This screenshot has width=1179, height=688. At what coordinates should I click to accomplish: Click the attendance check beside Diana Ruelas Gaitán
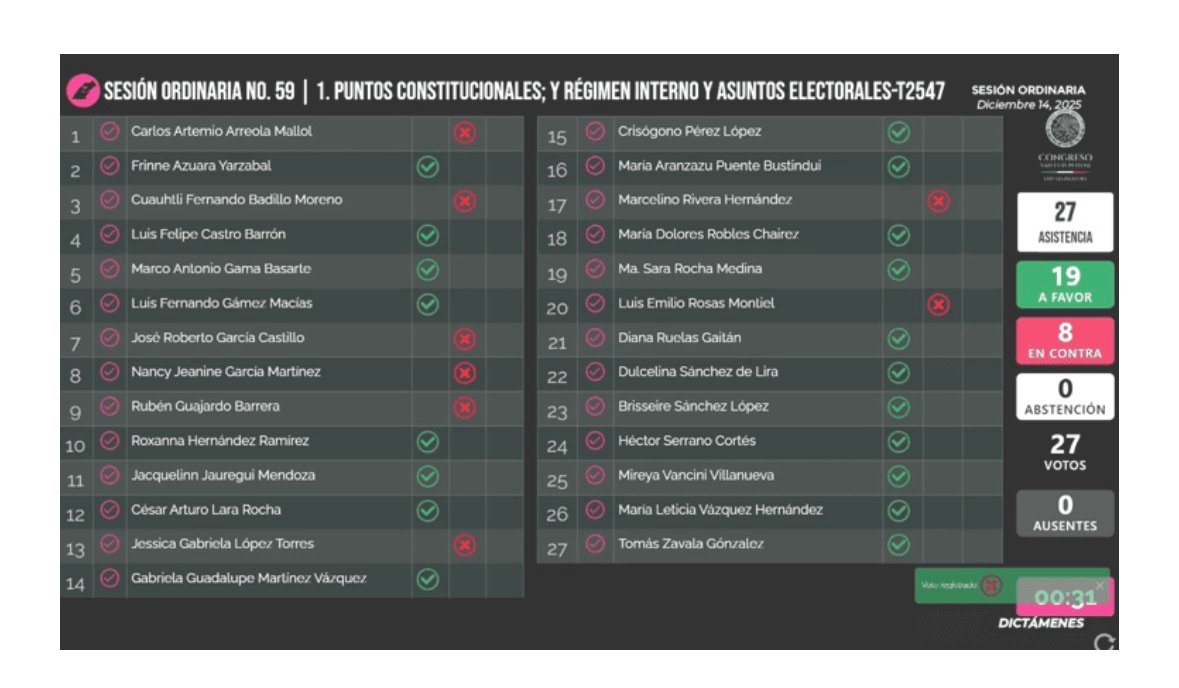[x=595, y=338]
